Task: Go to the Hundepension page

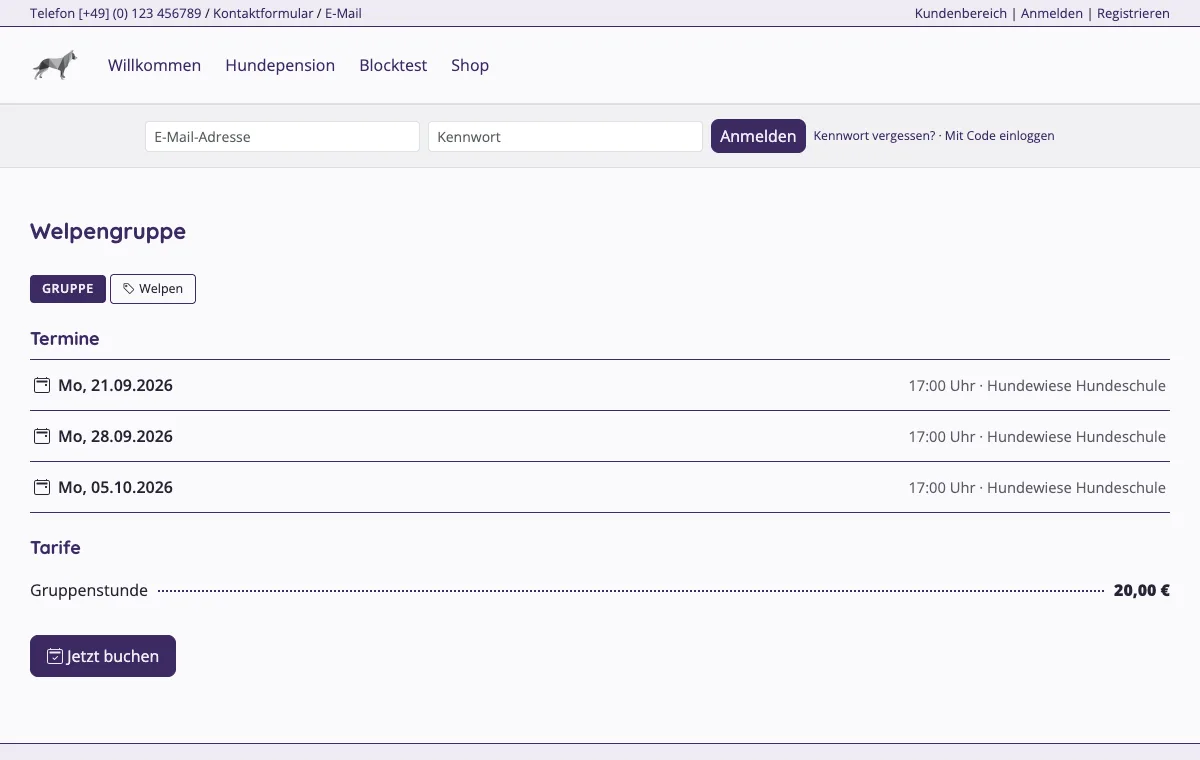Action: [280, 65]
